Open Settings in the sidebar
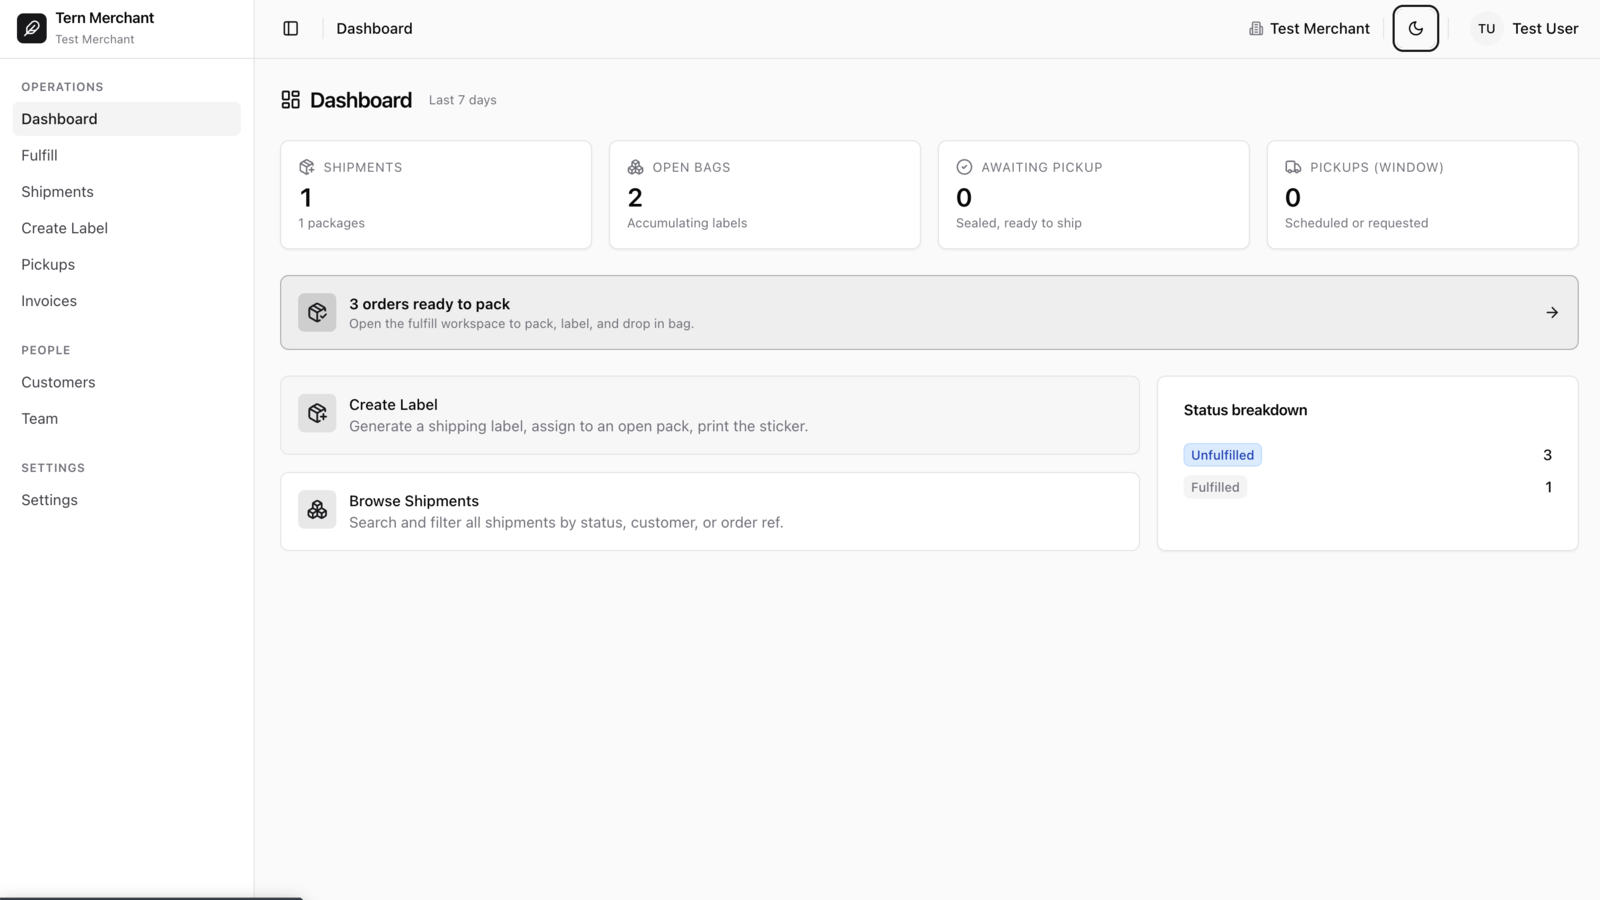Screen dimensions: 1600x900 (127, 500)
